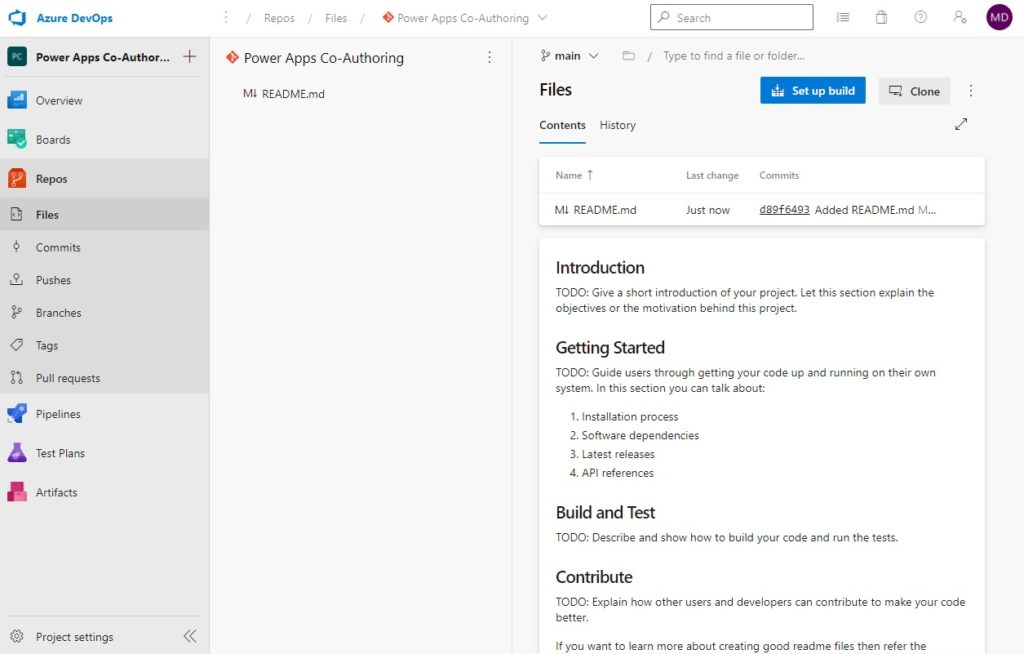Click the Clone button

(914, 91)
